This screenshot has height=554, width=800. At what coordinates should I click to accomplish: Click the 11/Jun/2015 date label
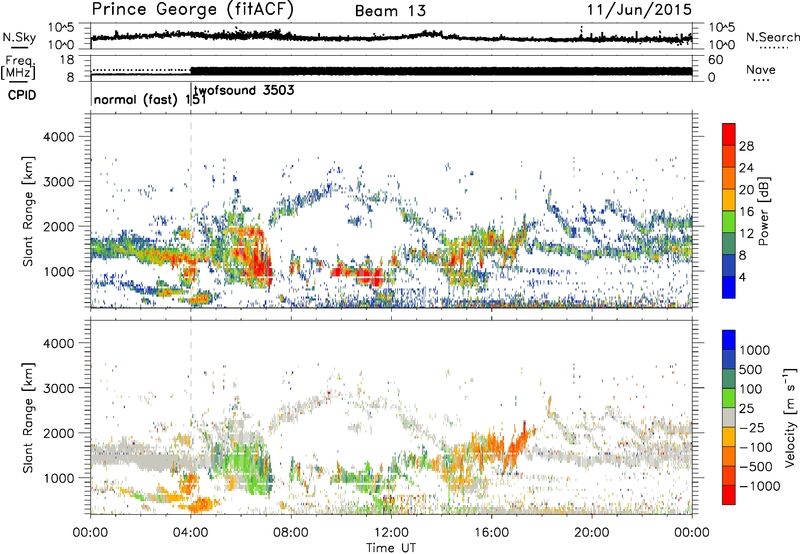pyautogui.click(x=639, y=10)
